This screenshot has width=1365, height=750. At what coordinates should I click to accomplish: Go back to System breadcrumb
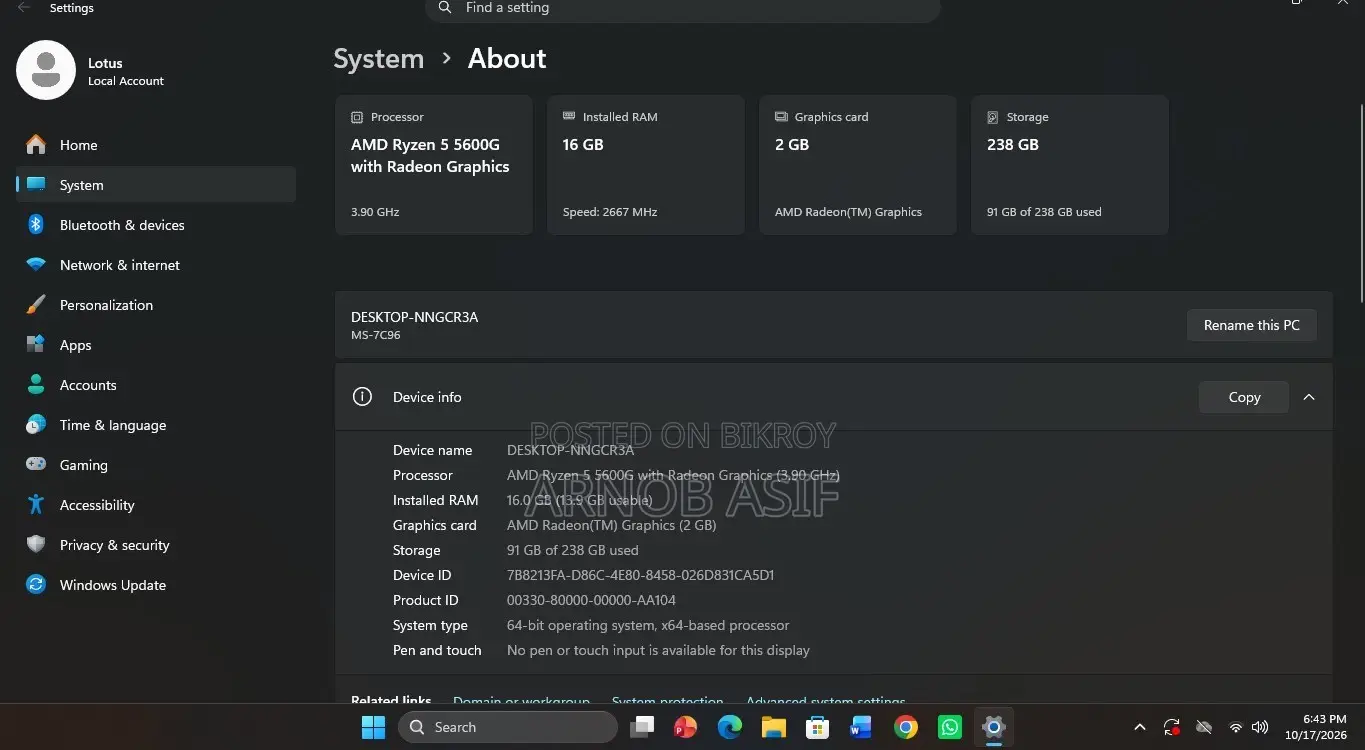coord(379,58)
